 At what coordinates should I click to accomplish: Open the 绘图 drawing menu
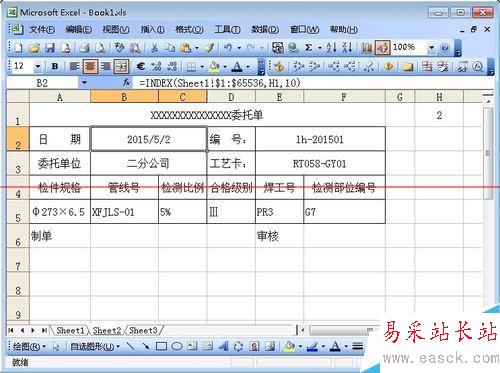tap(29, 346)
